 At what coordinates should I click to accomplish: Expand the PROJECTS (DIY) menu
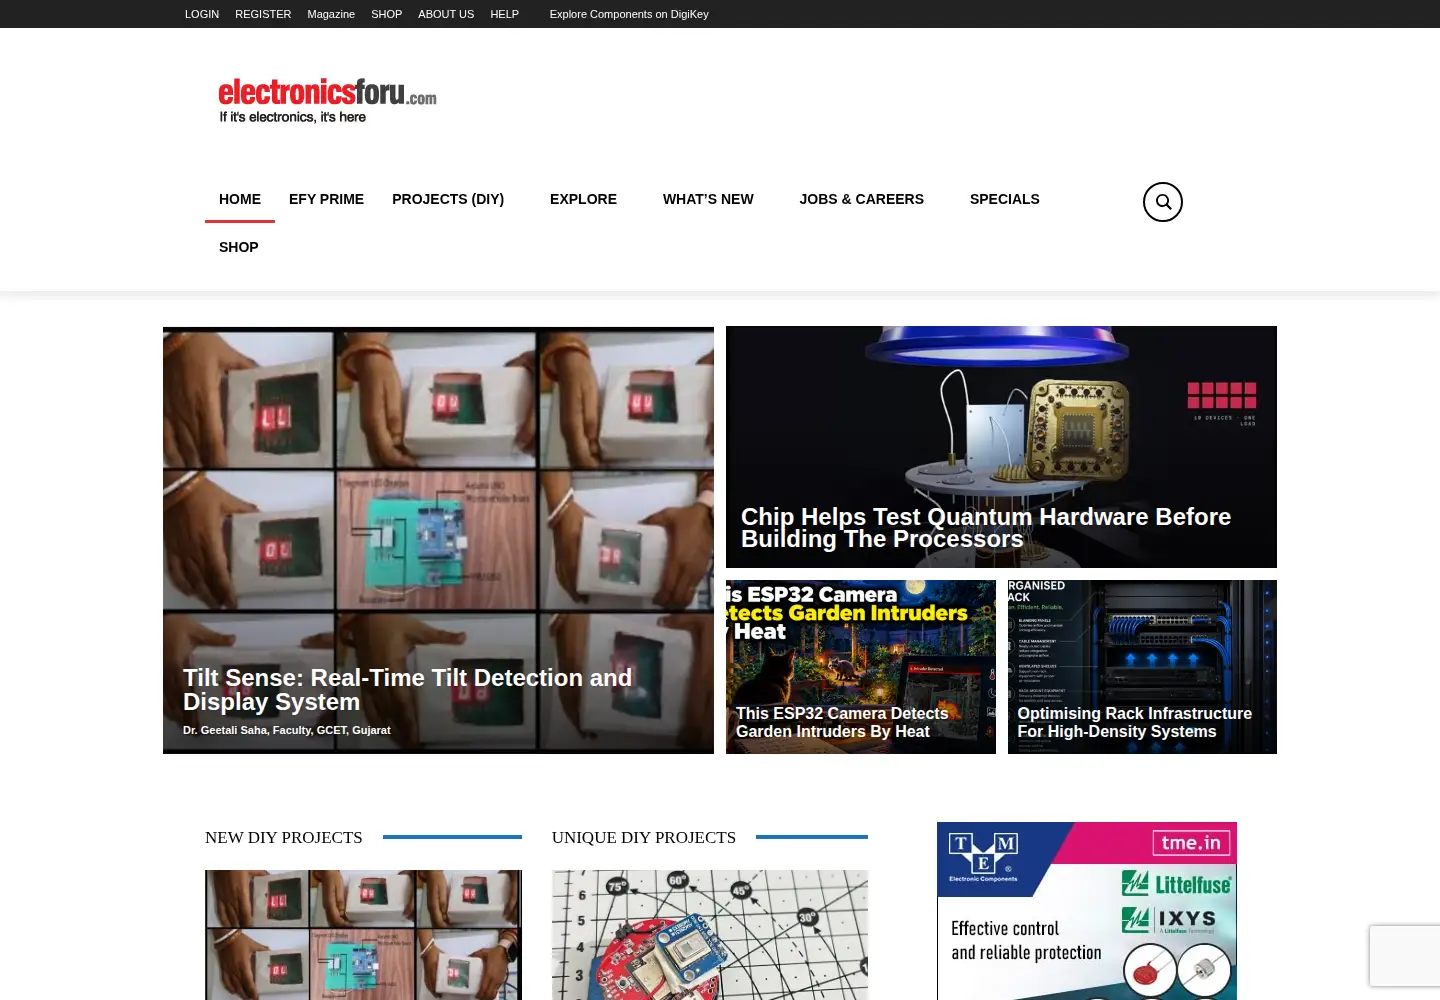tap(448, 199)
